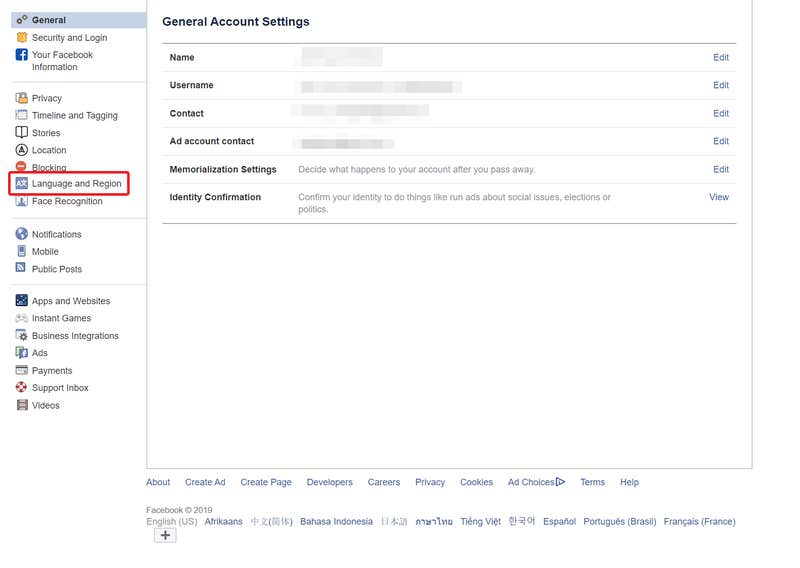Viewport: 800px width, 568px height.
Task: Open Instant Games settings
Action: 61,318
